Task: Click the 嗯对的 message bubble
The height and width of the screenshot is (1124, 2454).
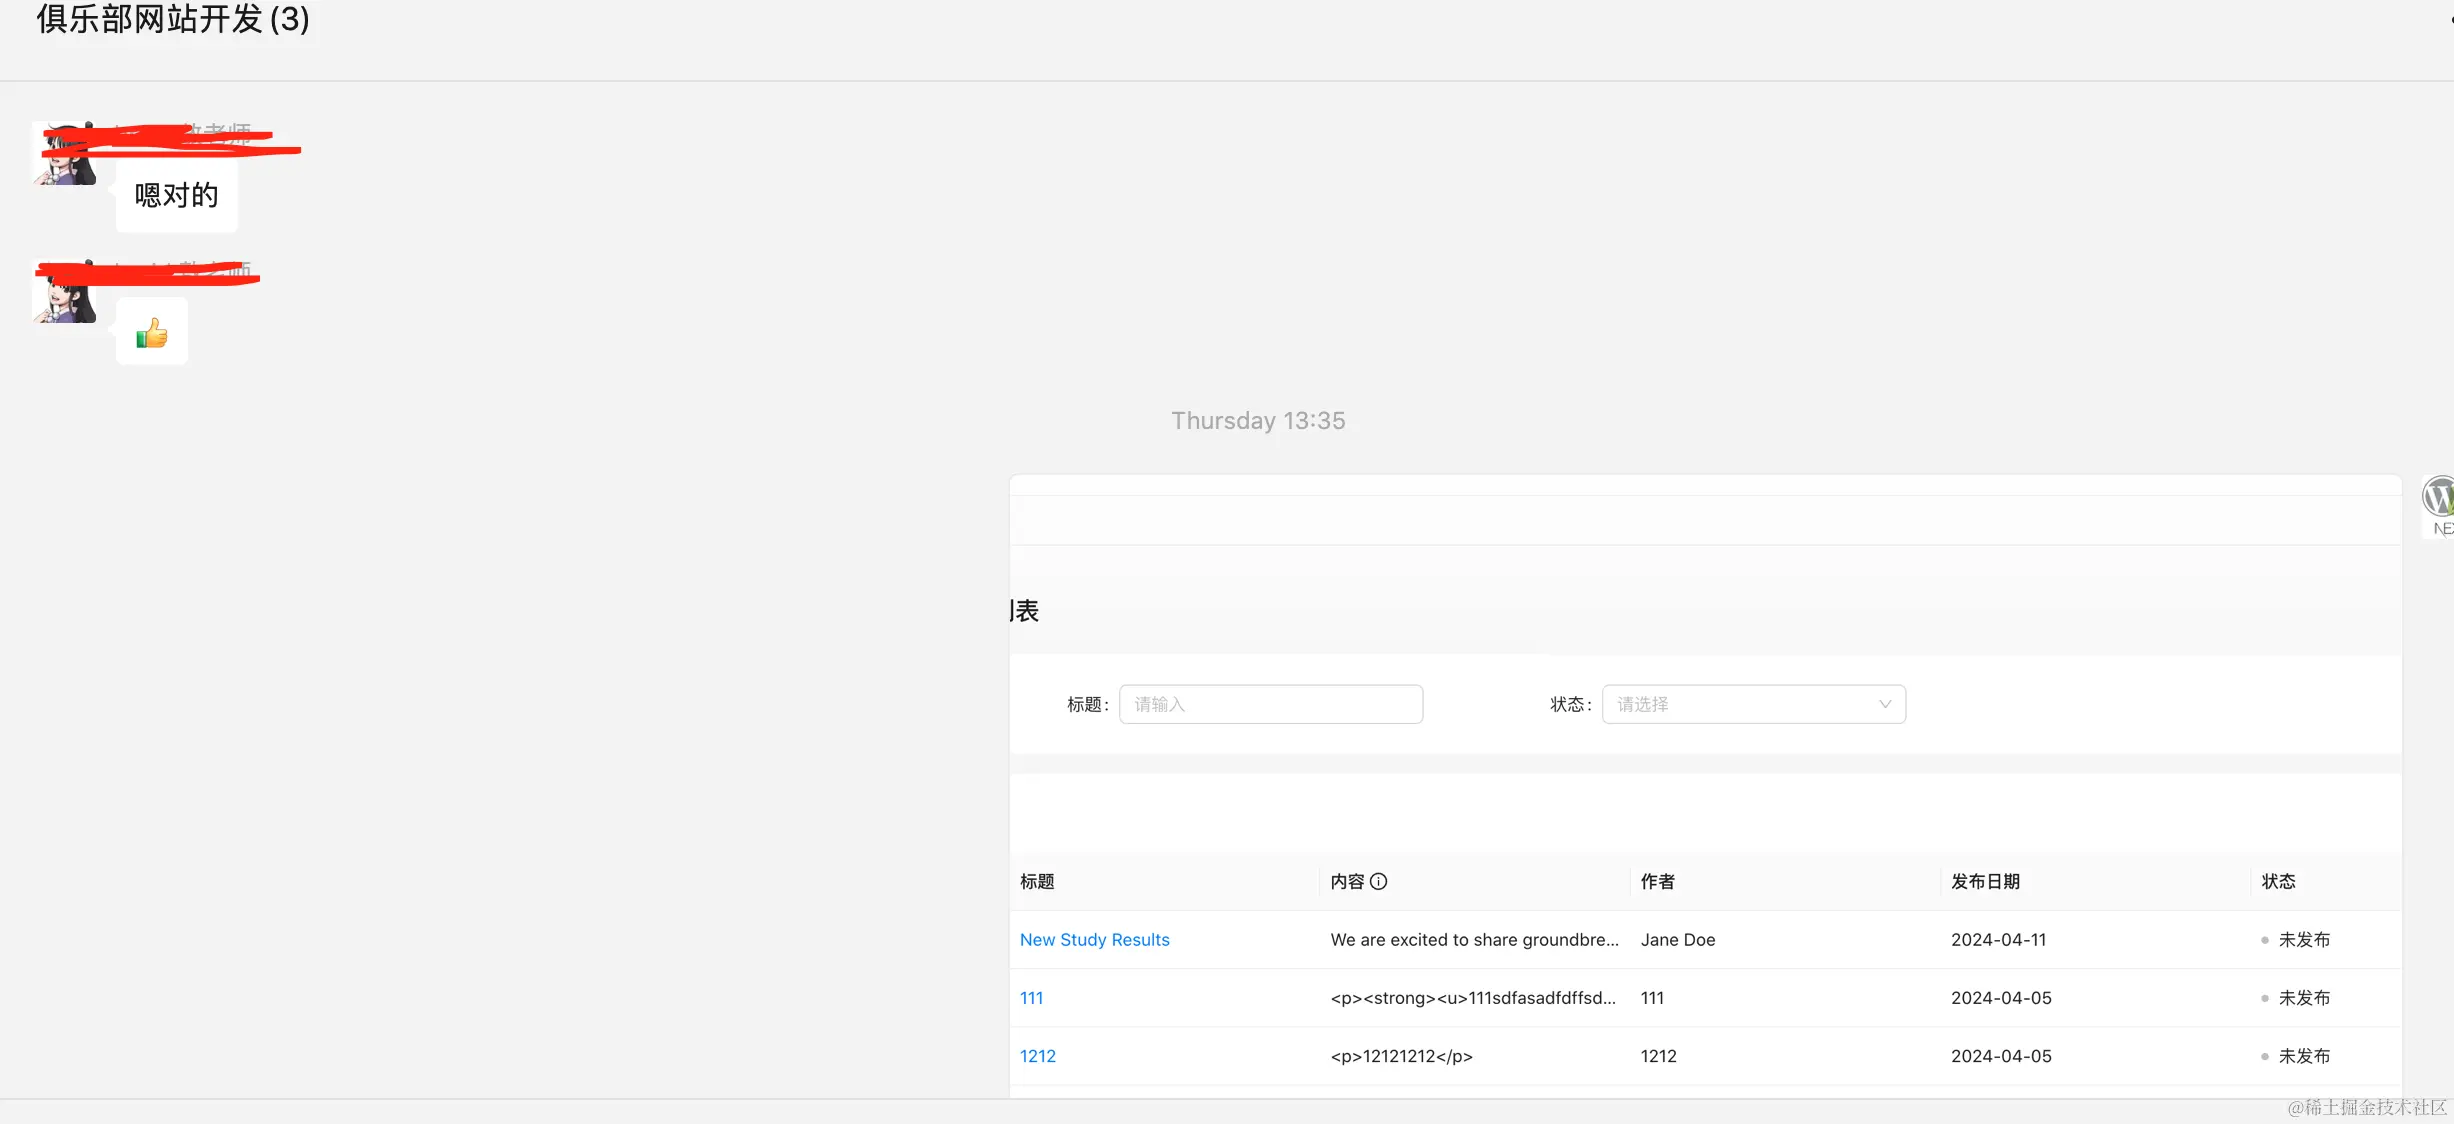Action: tap(176, 195)
